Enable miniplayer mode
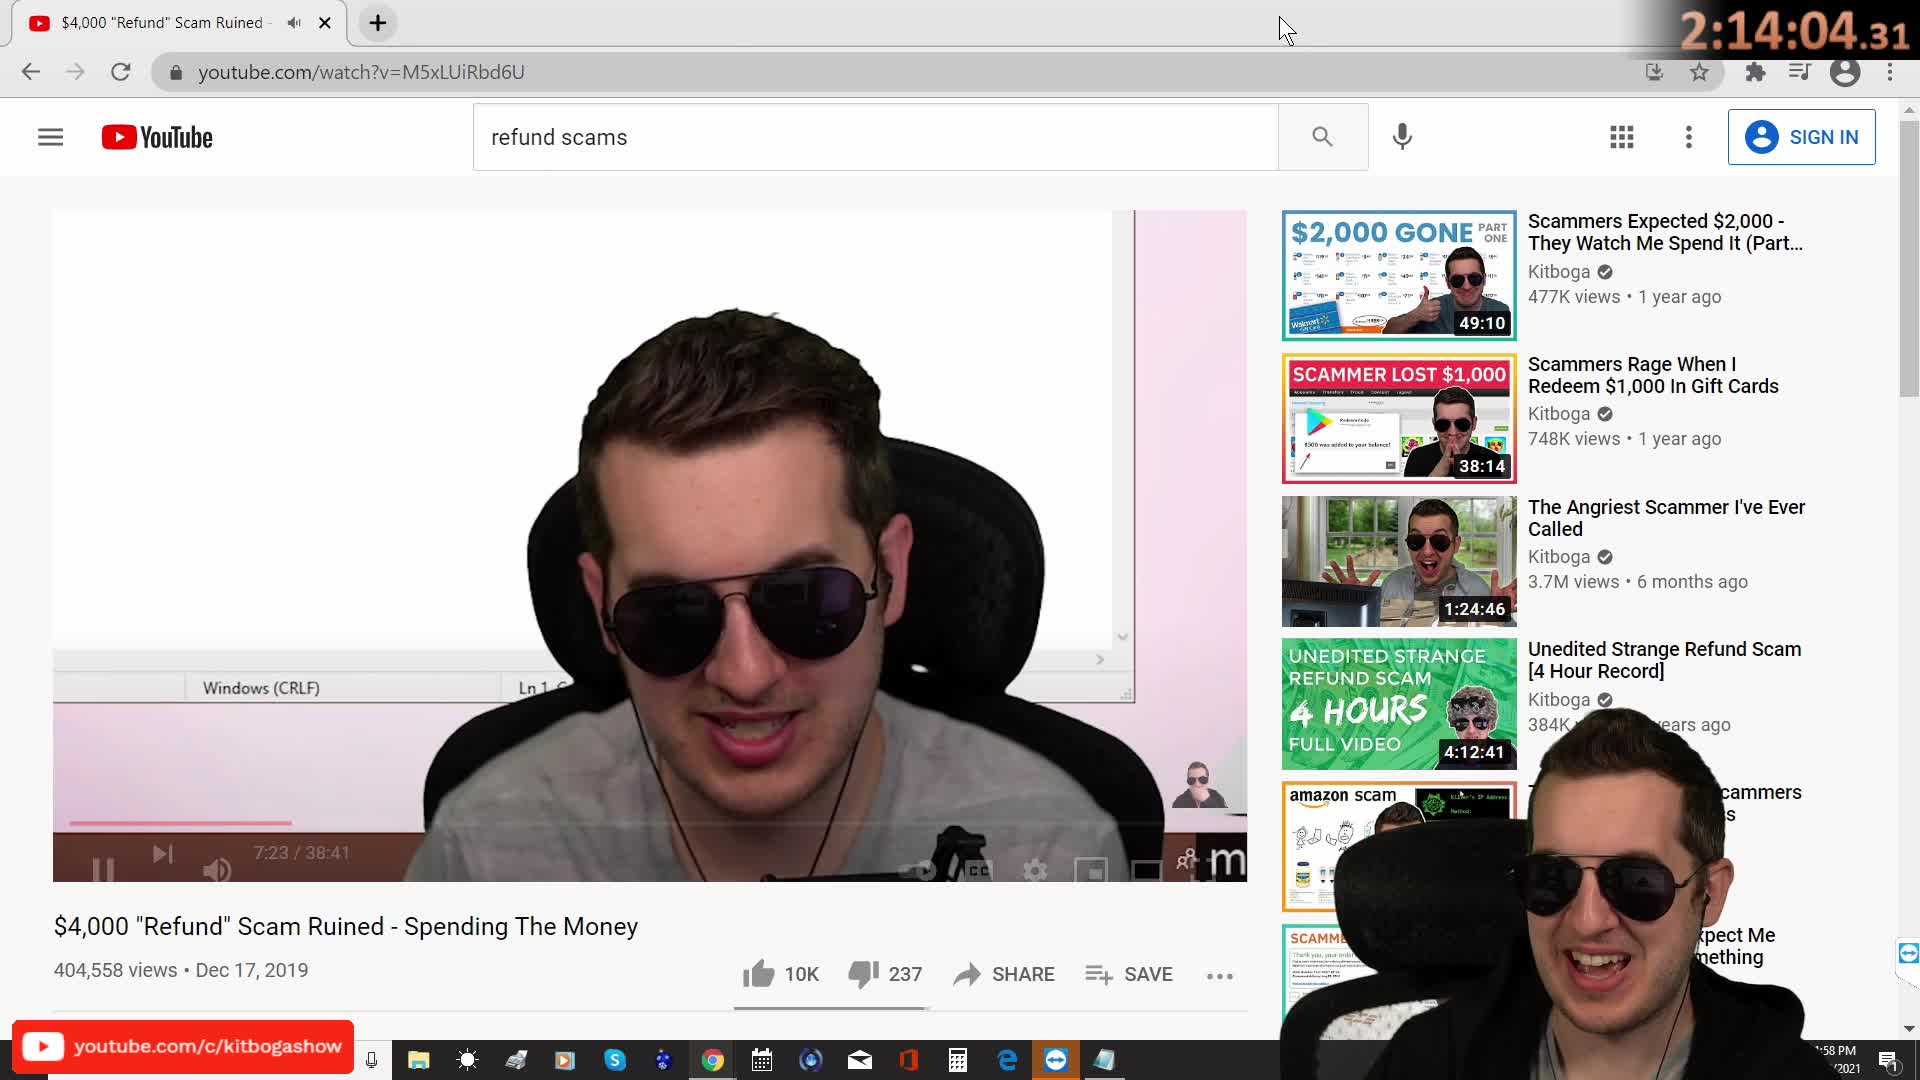The height and width of the screenshot is (1080, 1920). pyautogui.click(x=1090, y=870)
